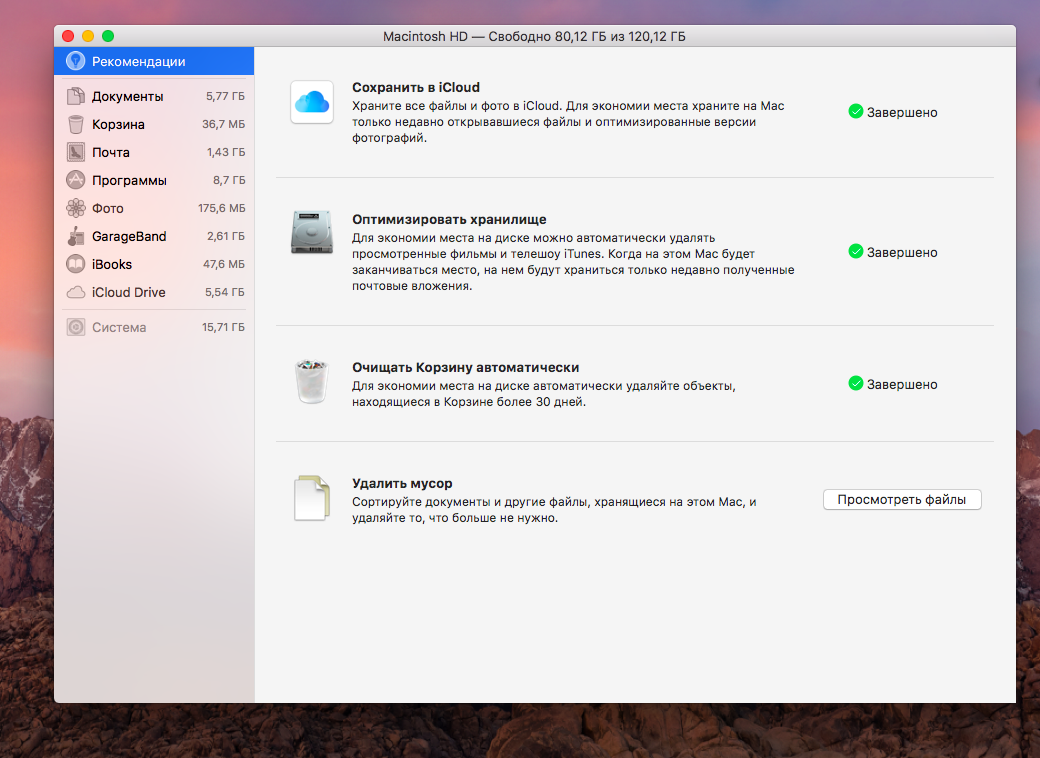This screenshot has height=758, width=1040.
Task: Click the trash can icon beside Очищать Корзину автоматически
Action: point(312,381)
